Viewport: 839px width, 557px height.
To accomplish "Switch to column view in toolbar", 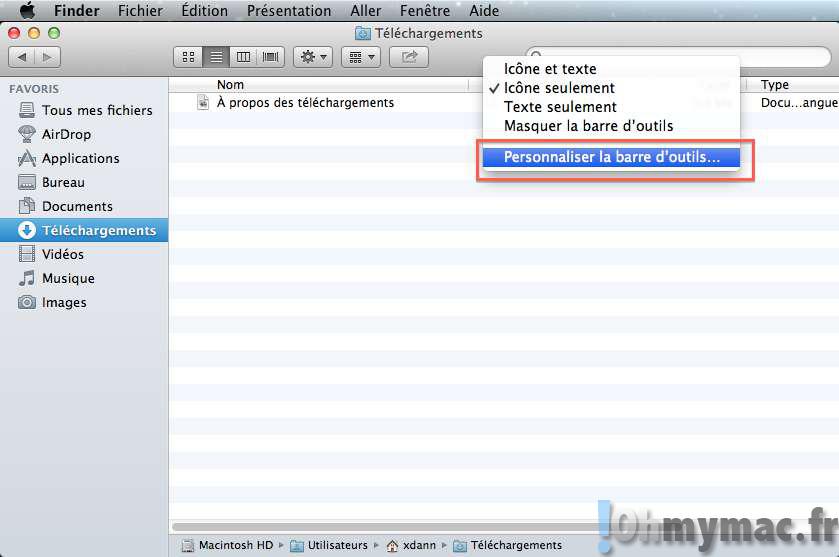I will tap(243, 57).
